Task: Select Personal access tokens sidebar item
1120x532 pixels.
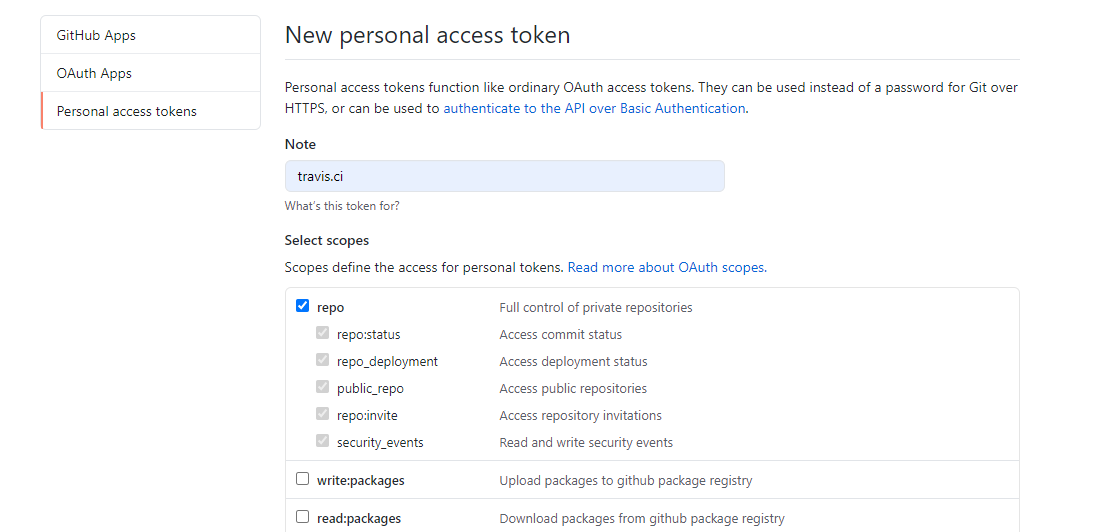Action: tap(127, 111)
